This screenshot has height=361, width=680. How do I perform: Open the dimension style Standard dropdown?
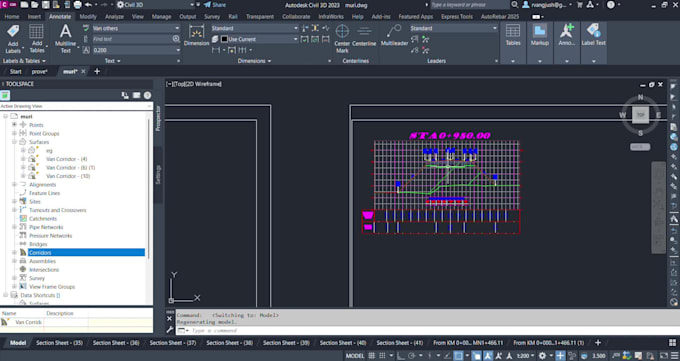pos(295,28)
